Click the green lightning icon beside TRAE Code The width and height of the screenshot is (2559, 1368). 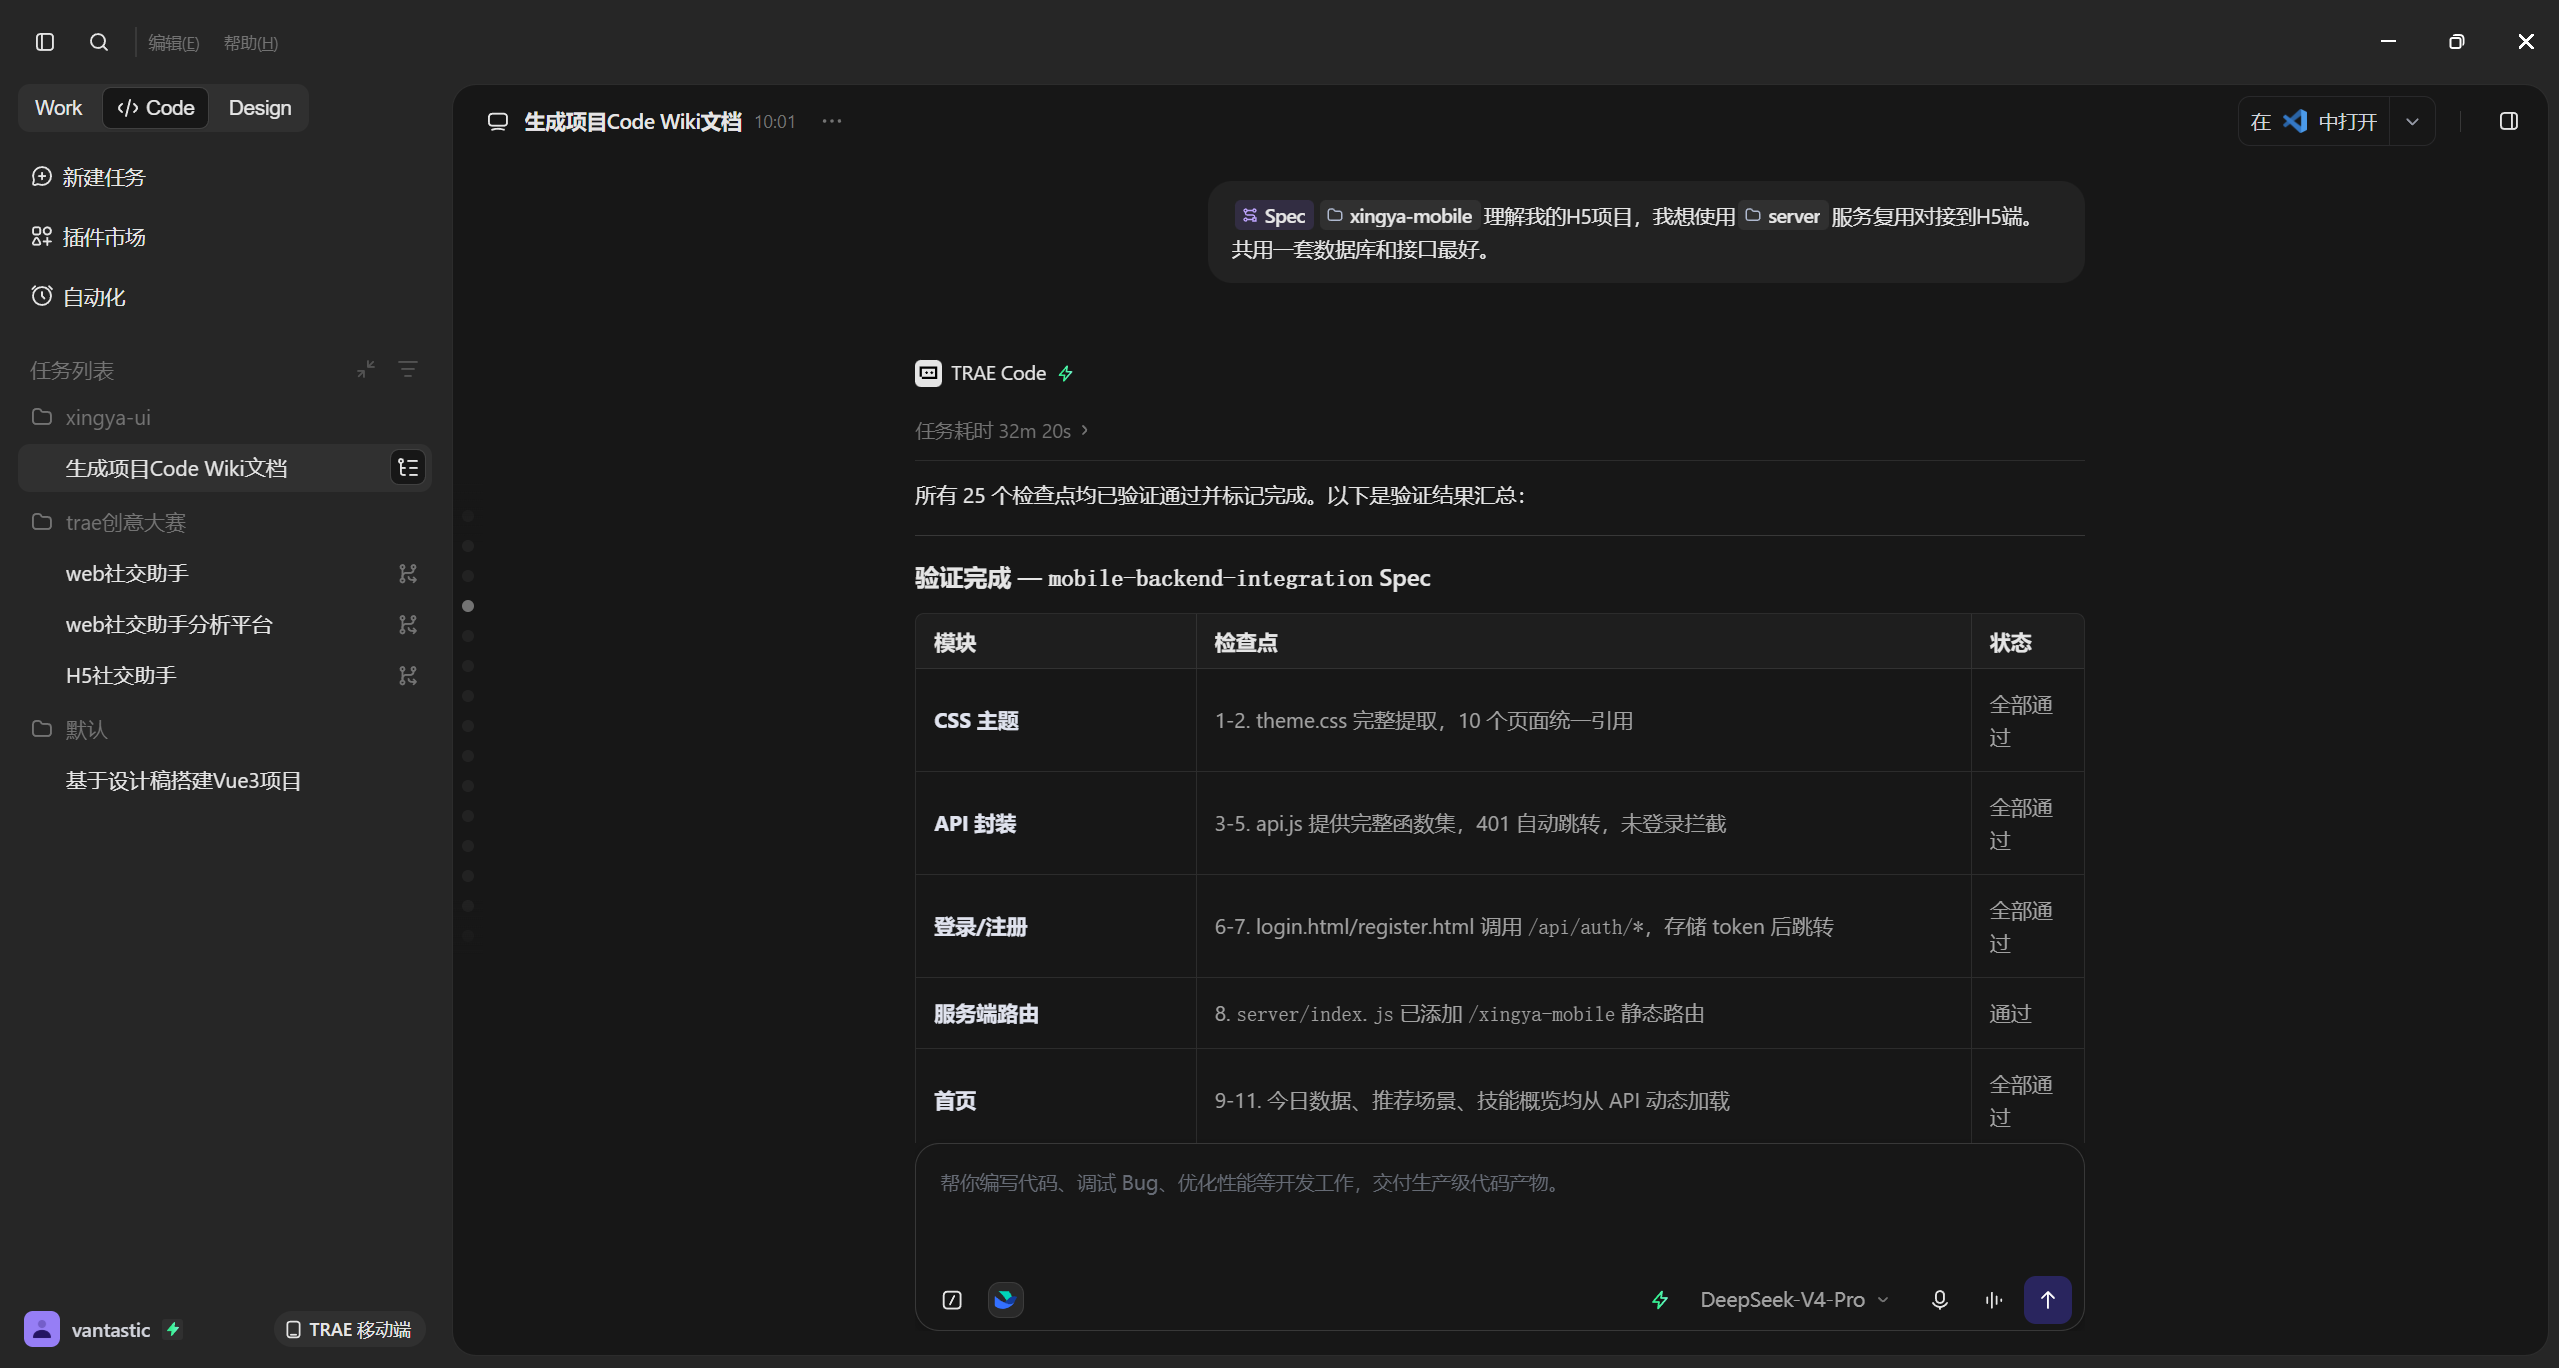pos(1066,373)
